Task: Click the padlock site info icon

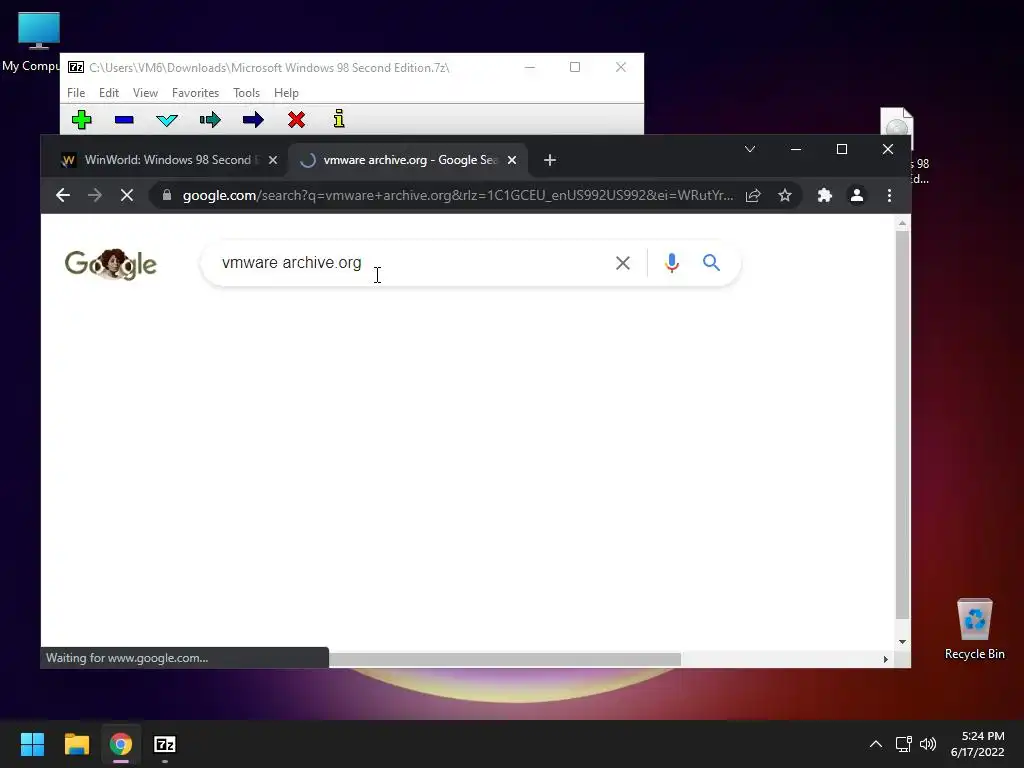Action: (x=167, y=195)
